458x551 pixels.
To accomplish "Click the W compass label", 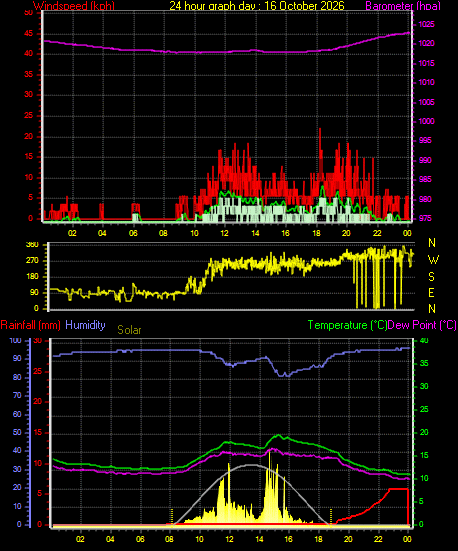I will tap(433, 260).
